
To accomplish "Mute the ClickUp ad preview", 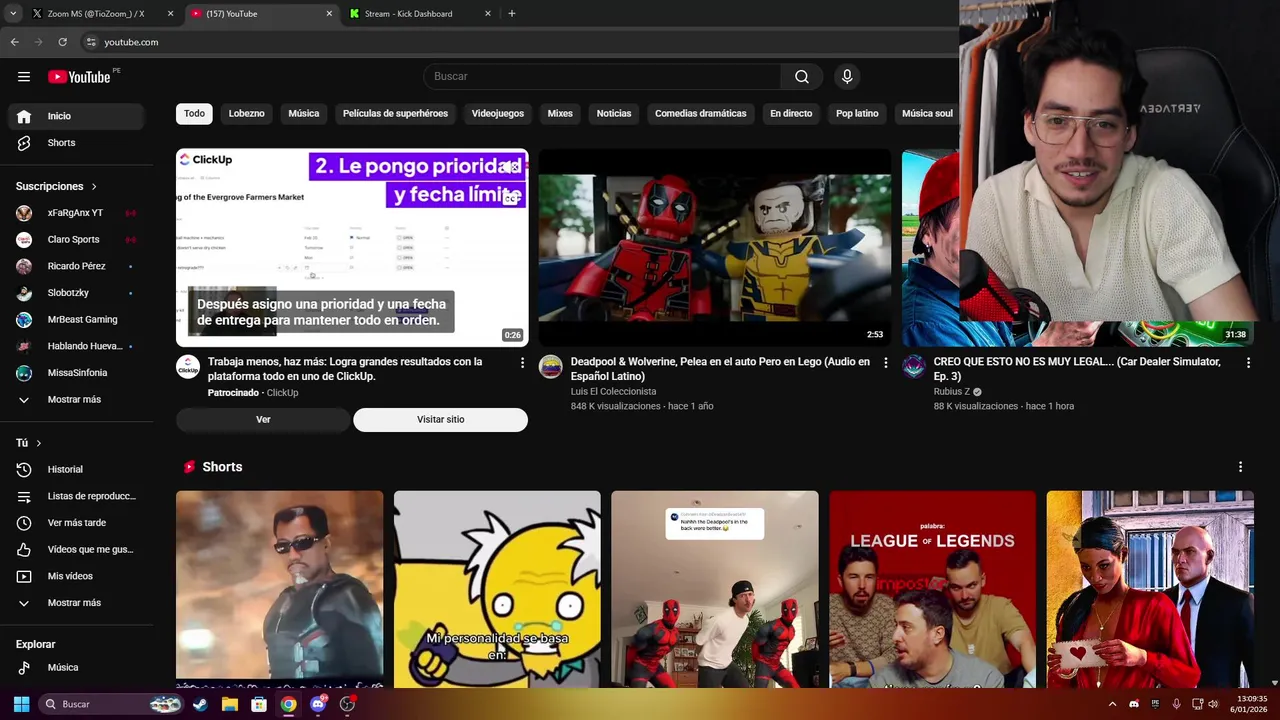I will tap(511, 167).
